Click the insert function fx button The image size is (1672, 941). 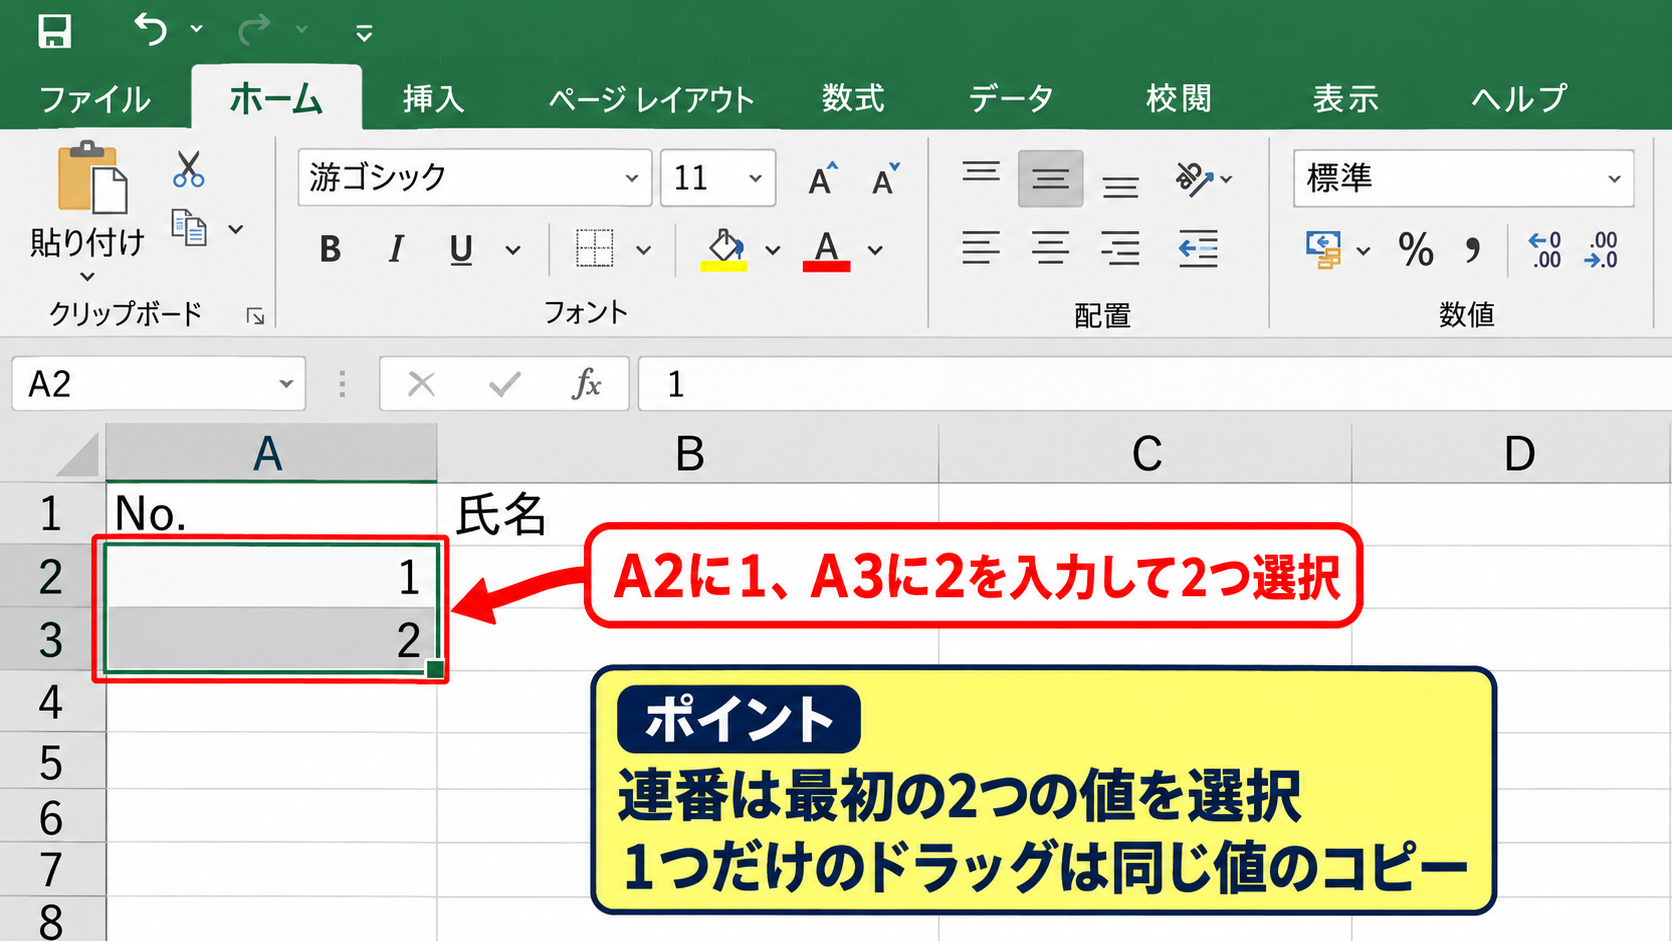[586, 384]
